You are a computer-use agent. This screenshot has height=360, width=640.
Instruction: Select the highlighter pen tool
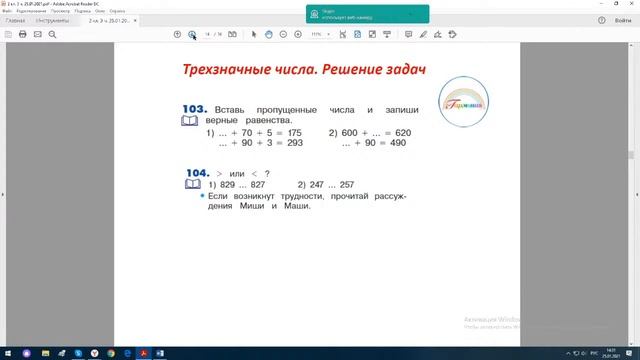(x=423, y=34)
